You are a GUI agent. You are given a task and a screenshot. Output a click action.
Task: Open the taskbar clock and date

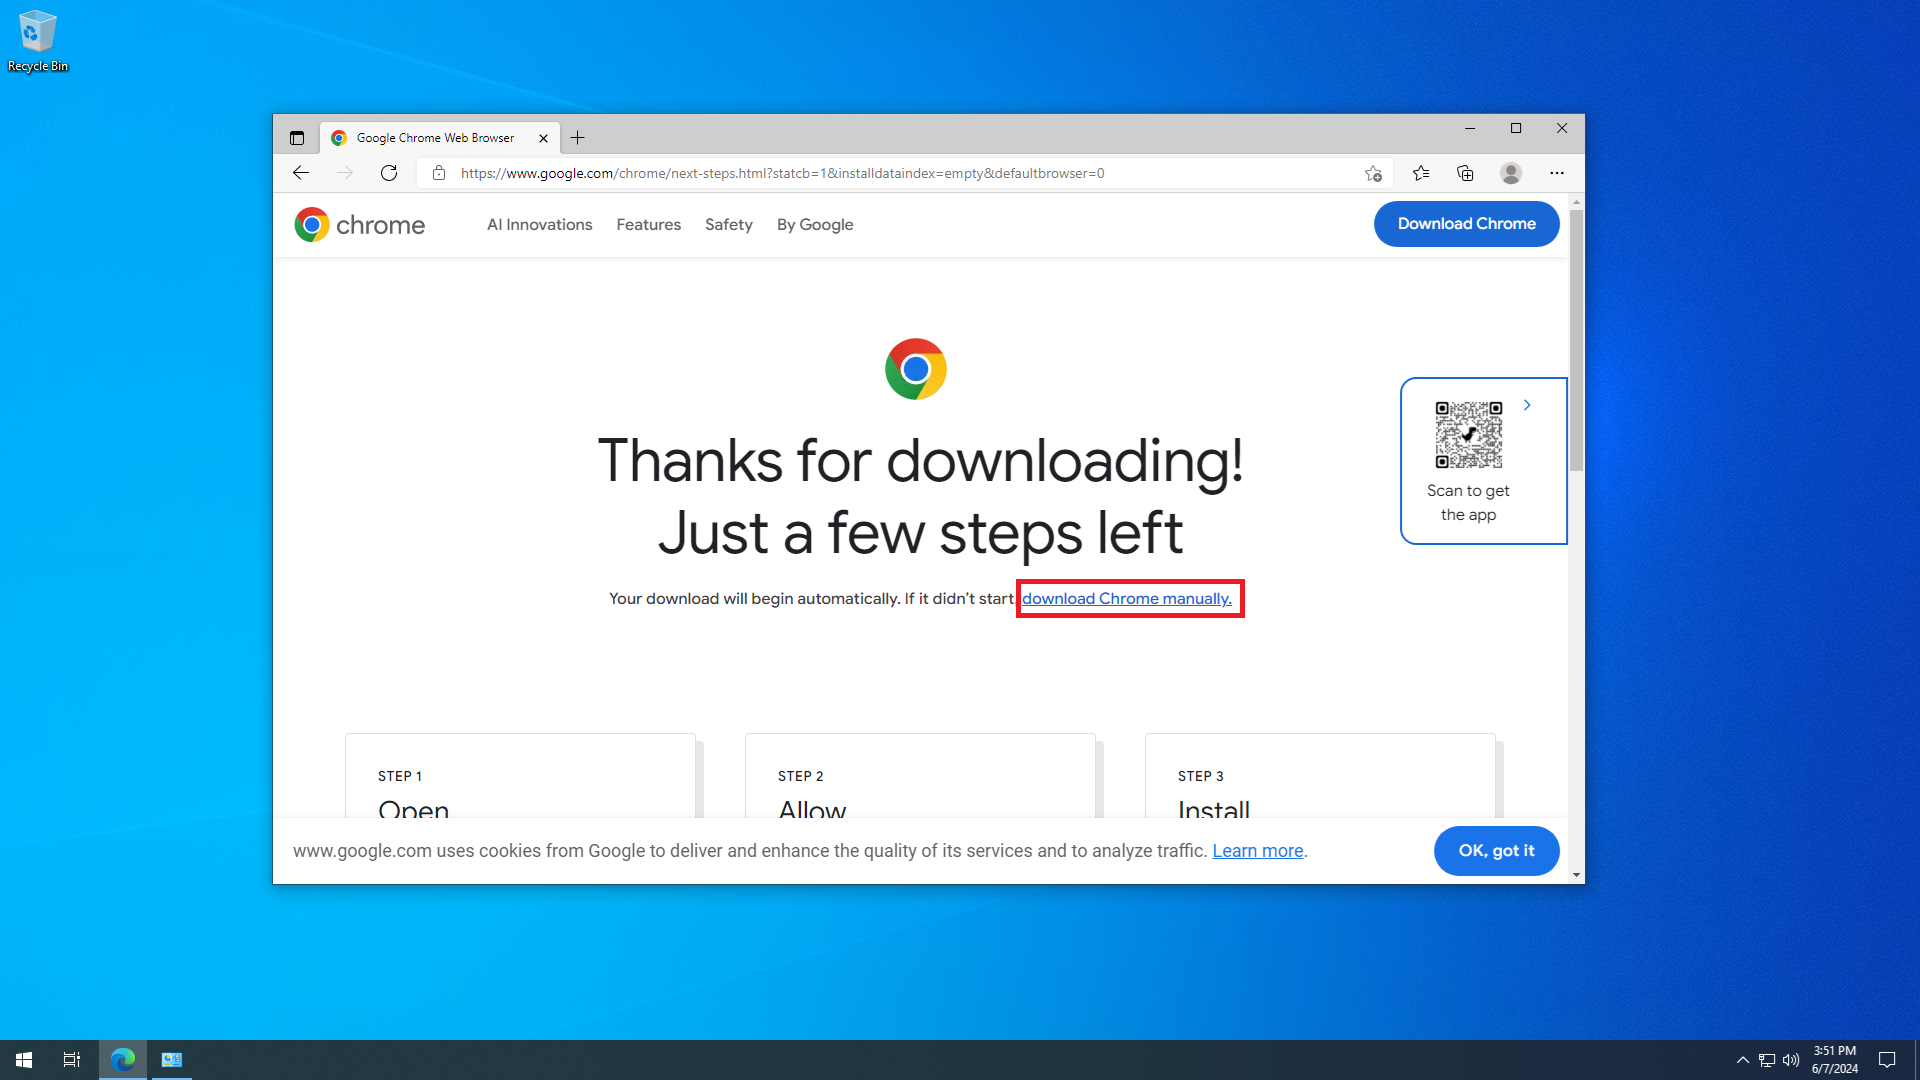click(x=1835, y=1060)
